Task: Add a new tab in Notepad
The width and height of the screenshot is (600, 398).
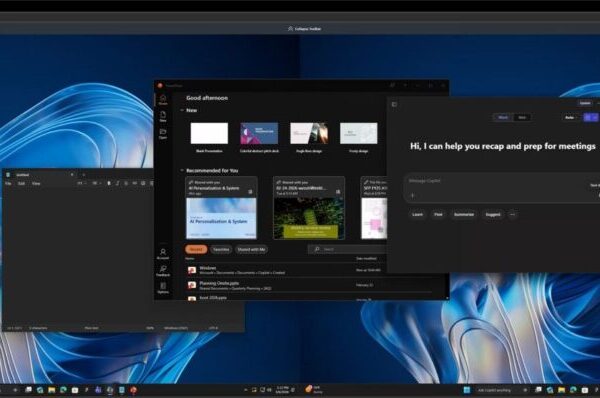Action: click(x=84, y=175)
